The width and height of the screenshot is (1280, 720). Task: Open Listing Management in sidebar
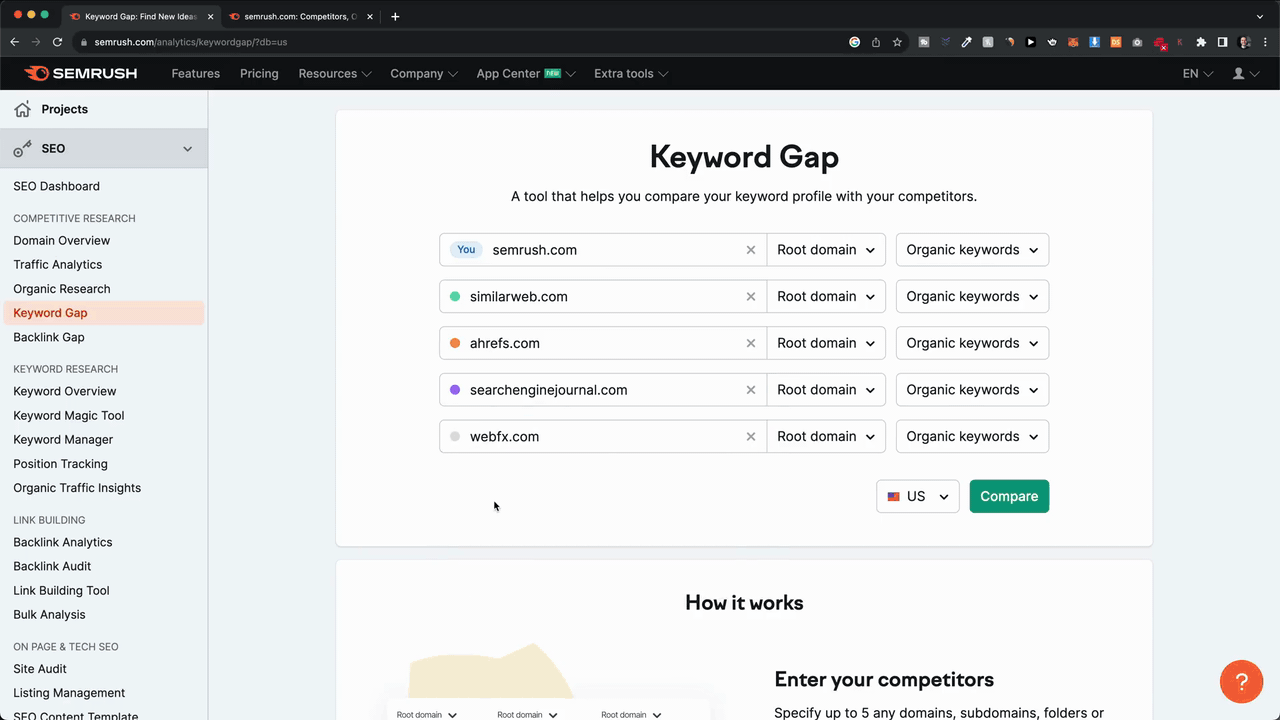tap(69, 693)
